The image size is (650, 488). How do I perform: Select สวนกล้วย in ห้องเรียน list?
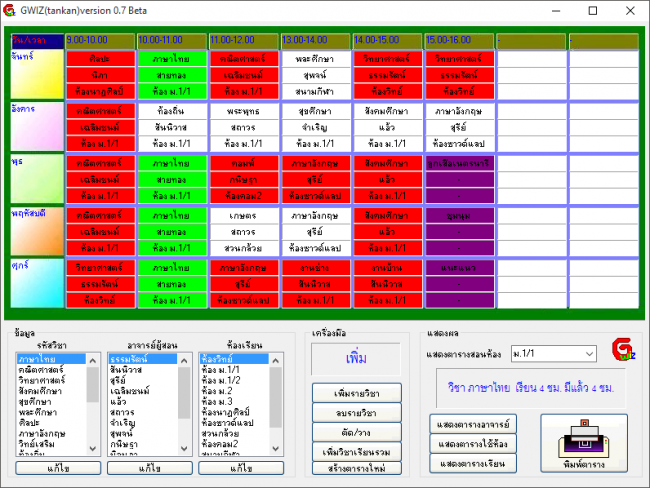coord(234,433)
